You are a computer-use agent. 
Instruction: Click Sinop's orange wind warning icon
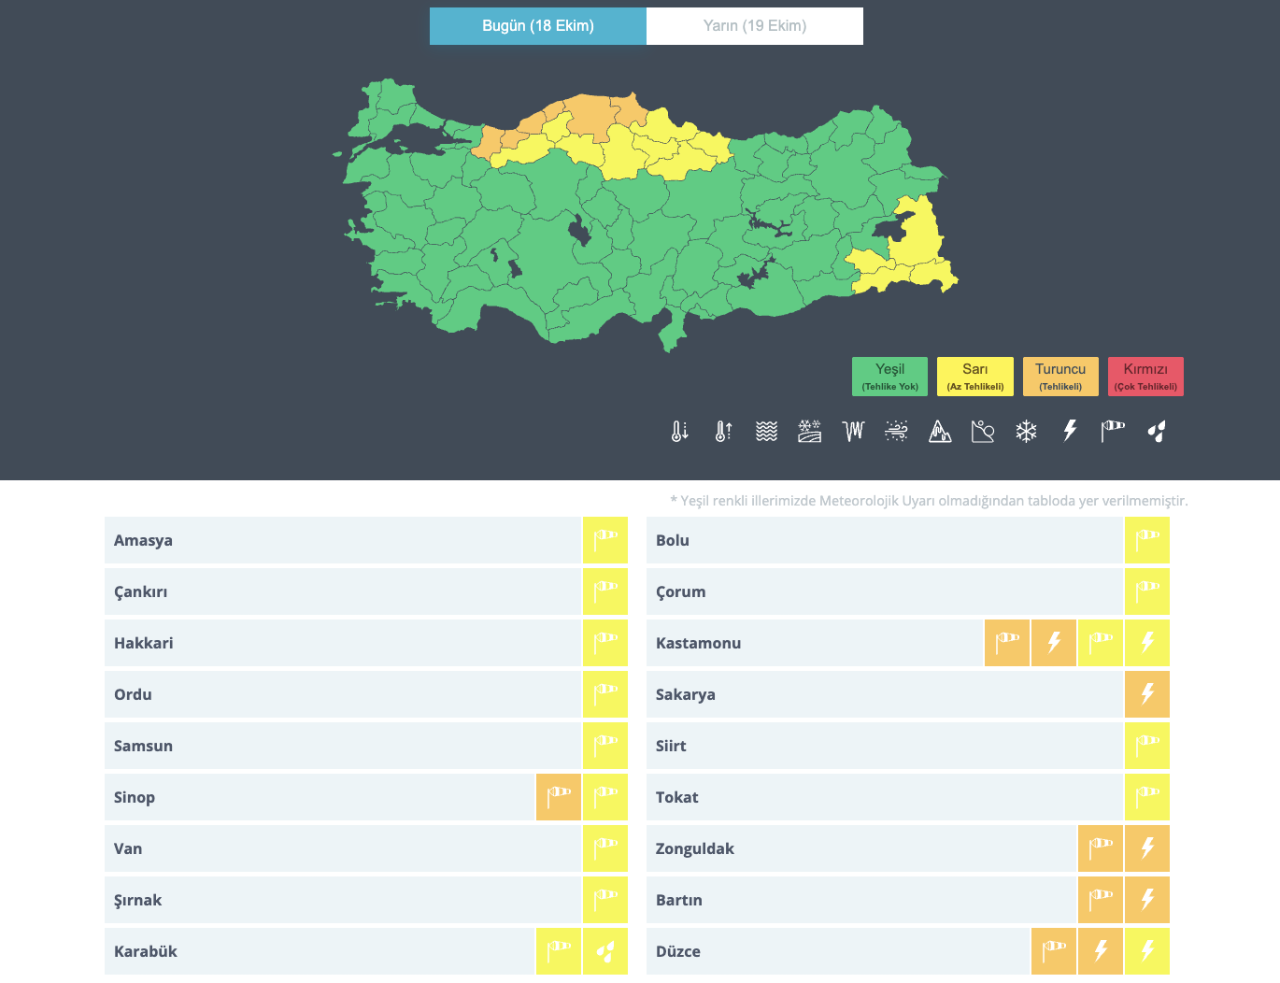pyautogui.click(x=559, y=797)
